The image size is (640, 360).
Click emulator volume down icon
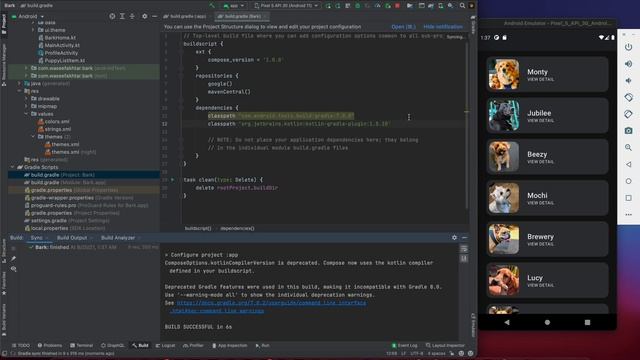point(629,80)
